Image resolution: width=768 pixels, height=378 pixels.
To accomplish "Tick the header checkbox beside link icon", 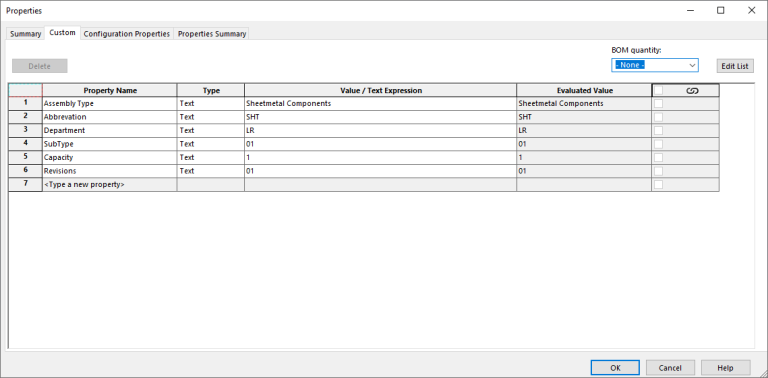I will click(x=659, y=90).
